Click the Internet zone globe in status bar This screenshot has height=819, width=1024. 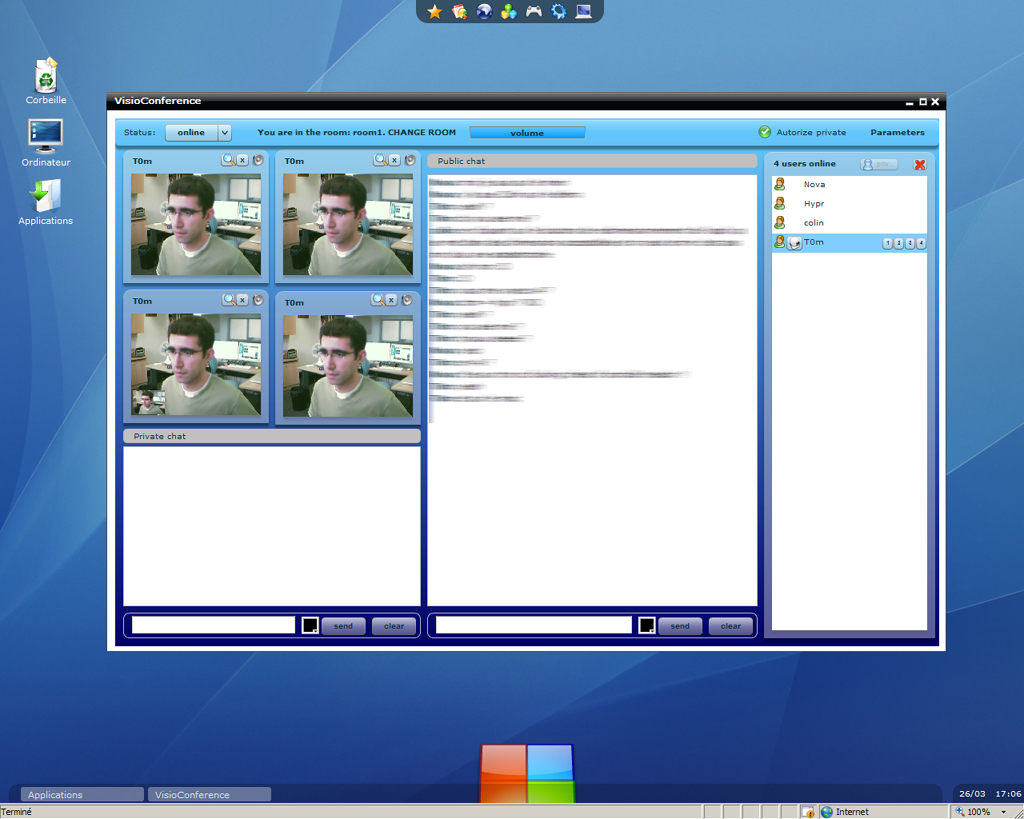[x=827, y=812]
